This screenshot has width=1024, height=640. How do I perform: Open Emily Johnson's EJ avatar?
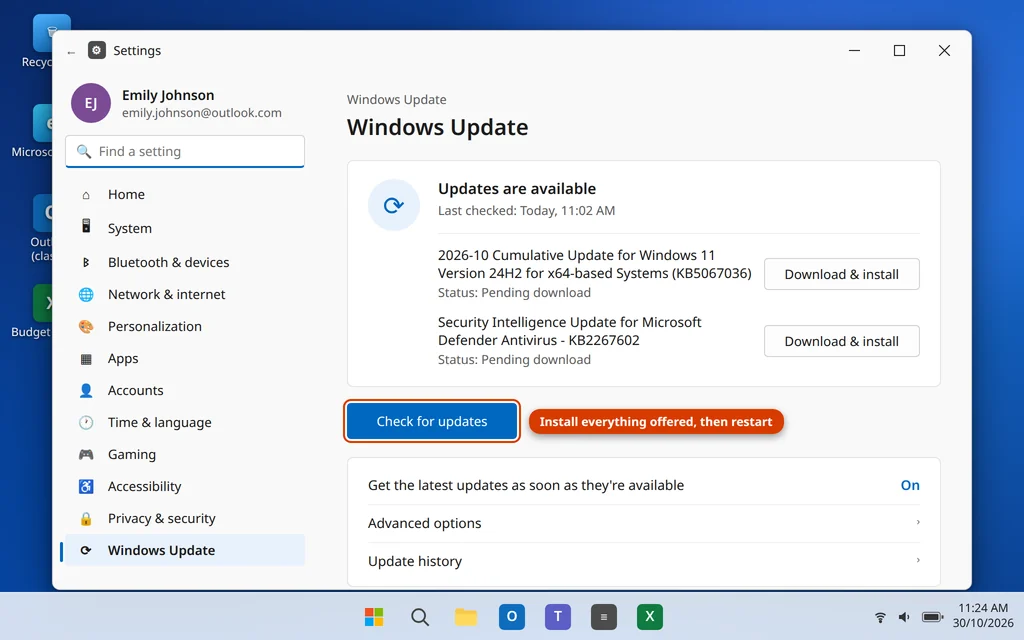coord(91,103)
